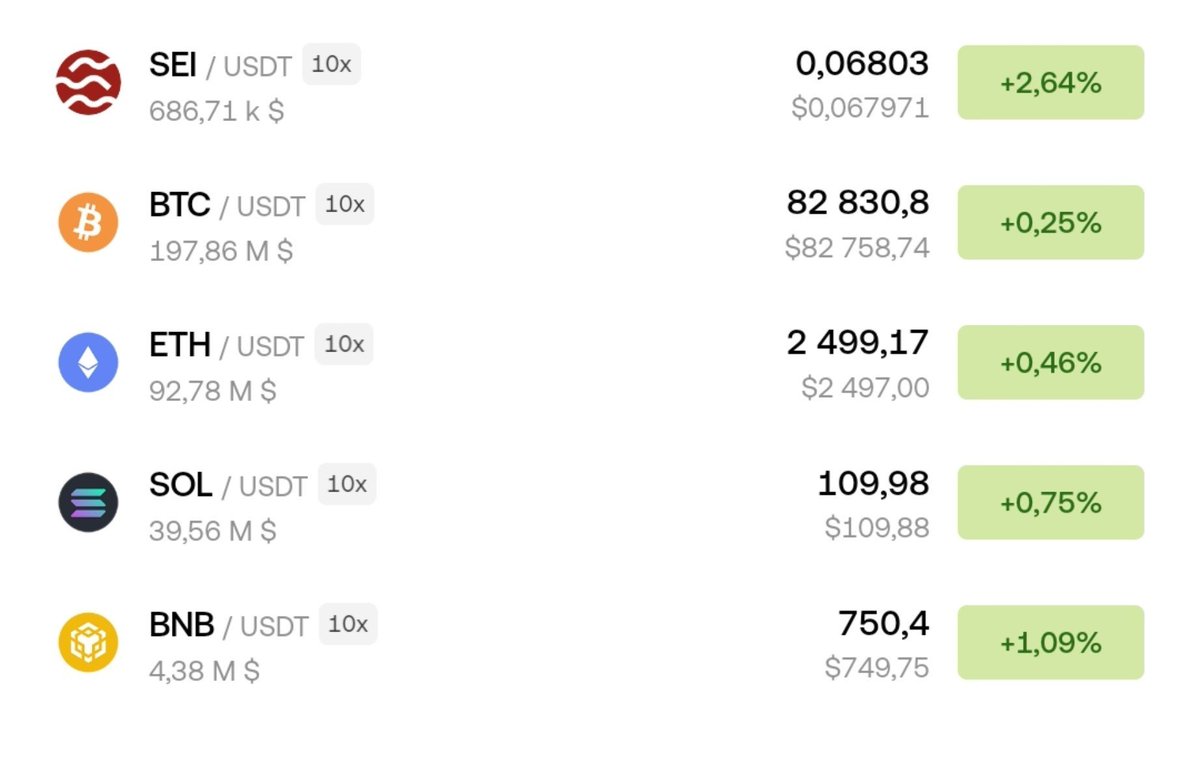Click the SEI coin logo icon
This screenshot has height=765, width=1200.
click(88, 82)
